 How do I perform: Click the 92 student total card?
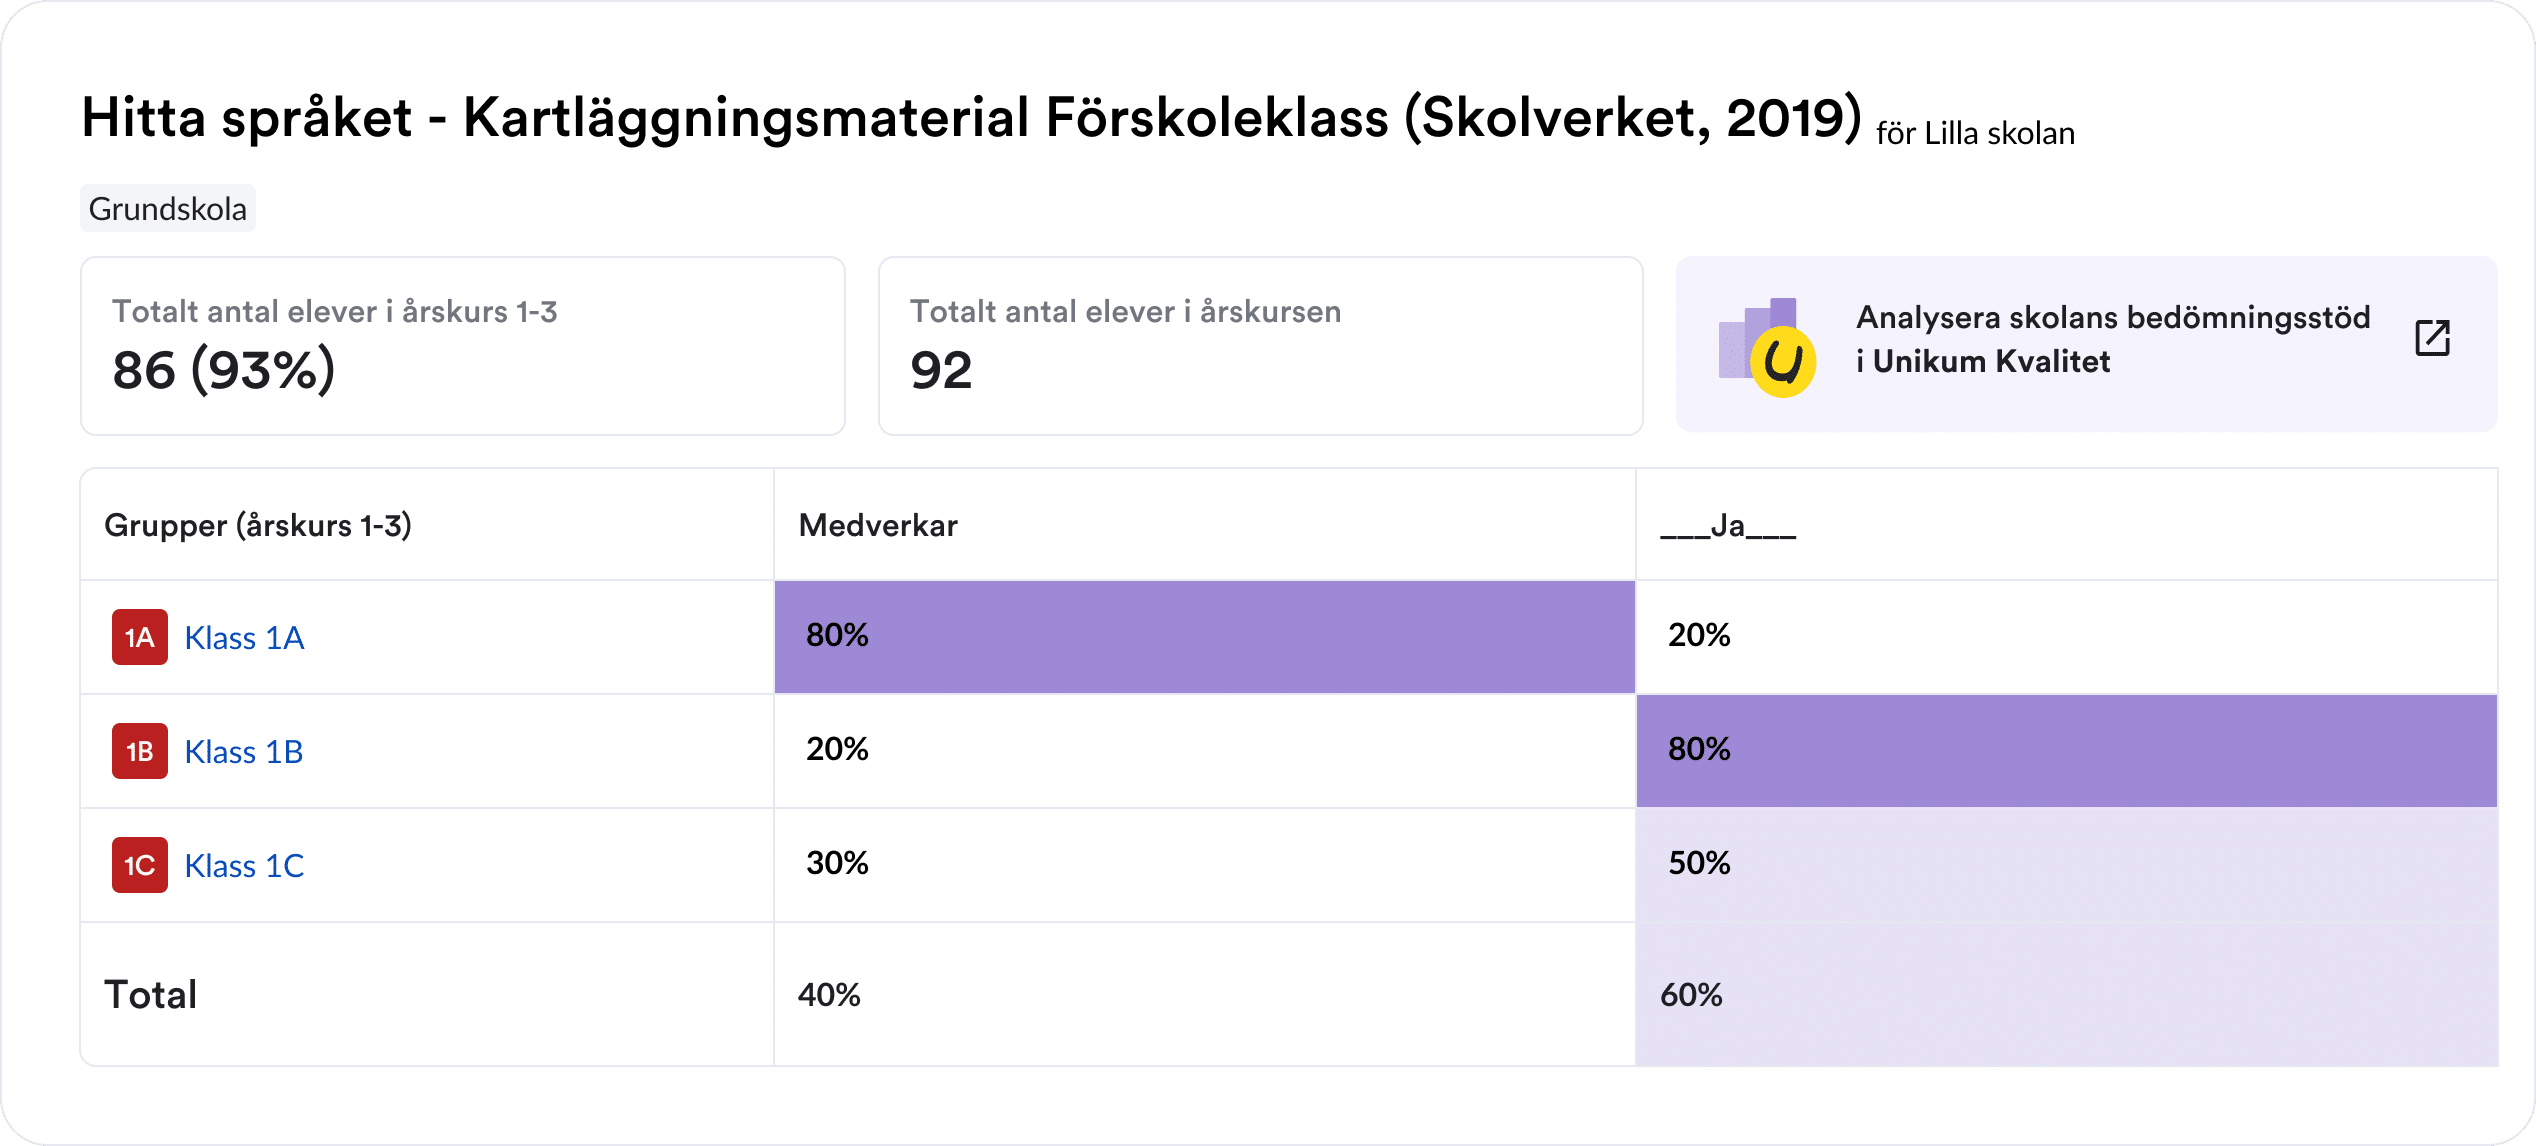point(1260,345)
